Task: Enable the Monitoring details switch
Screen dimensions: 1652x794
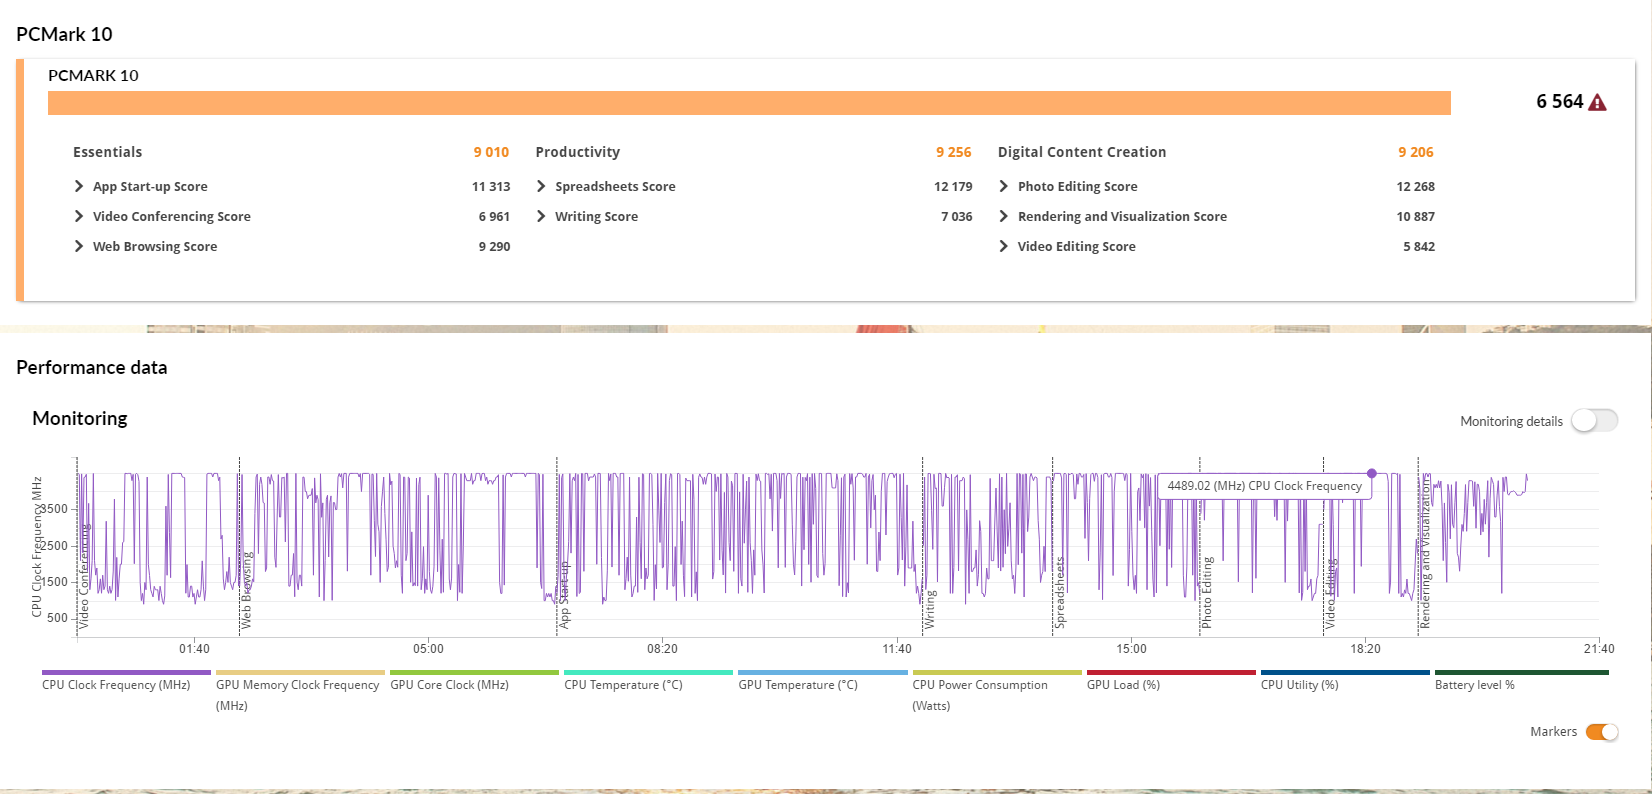Action: (1594, 421)
